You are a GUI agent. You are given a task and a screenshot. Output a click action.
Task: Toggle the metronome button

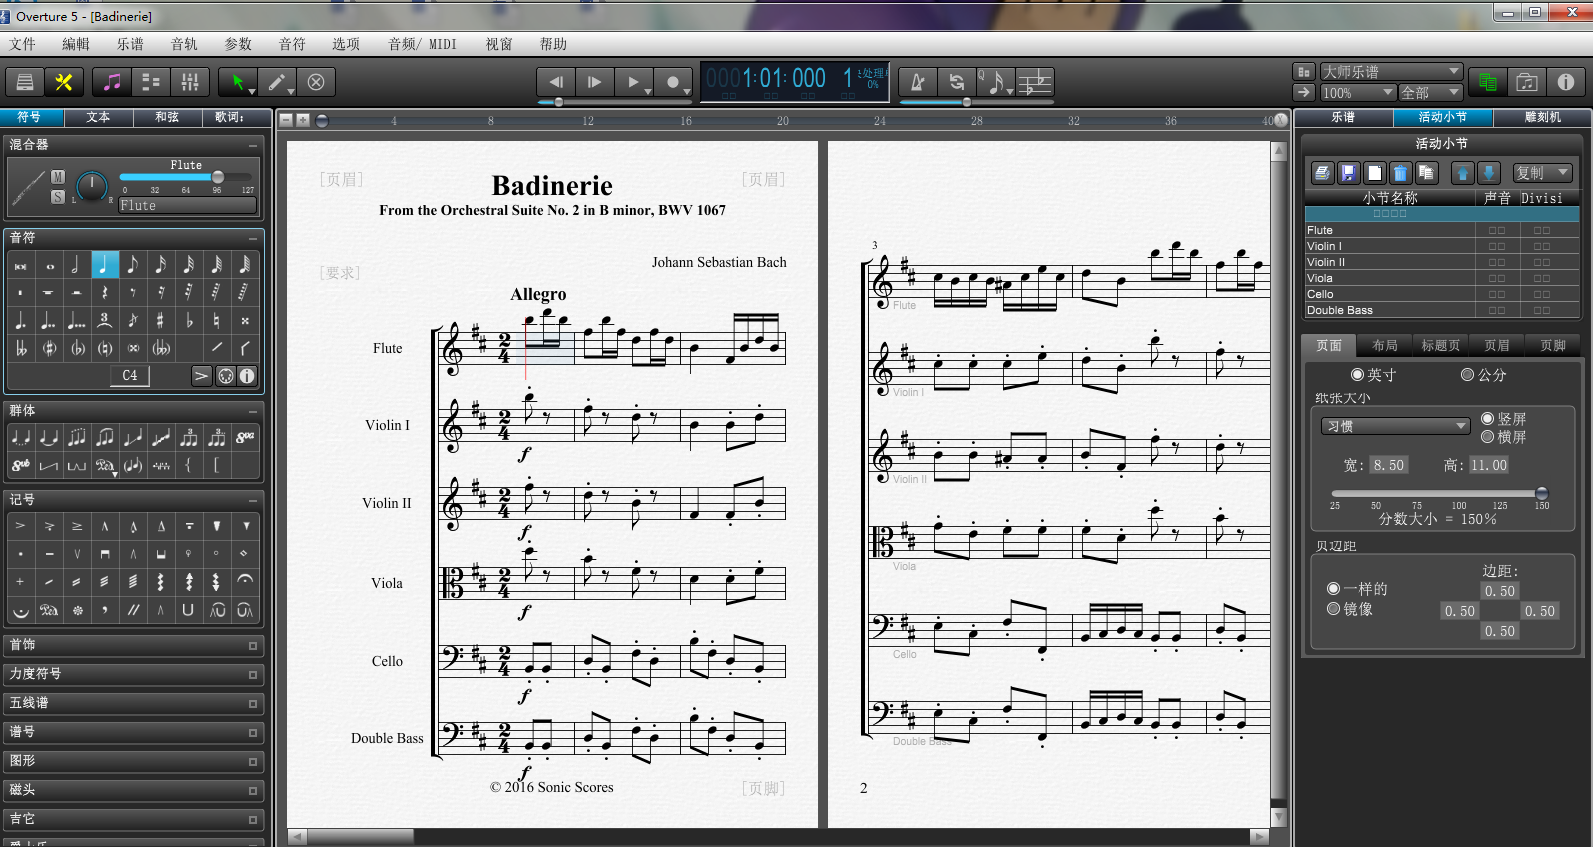[x=918, y=82]
